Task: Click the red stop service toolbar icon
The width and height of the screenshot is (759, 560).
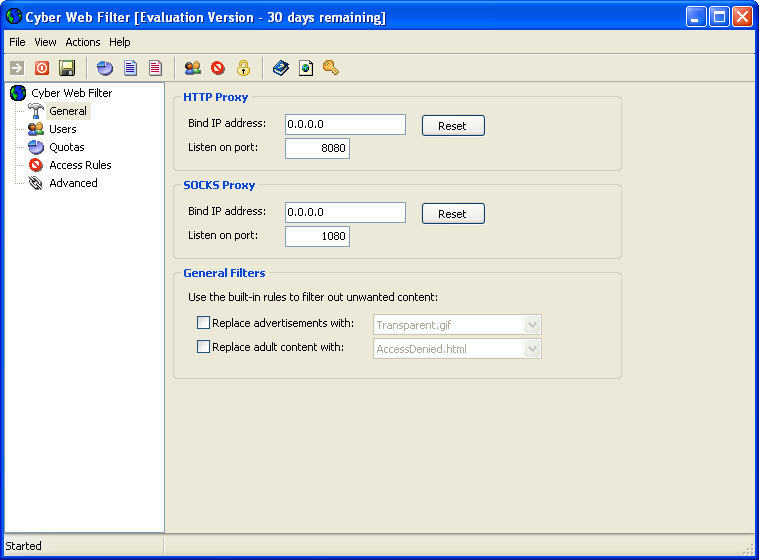Action: pos(42,68)
